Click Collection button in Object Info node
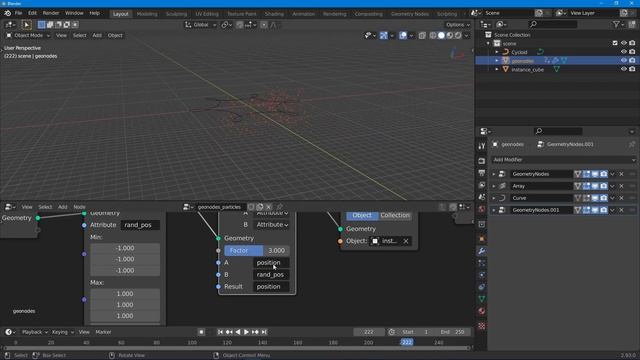 (395, 215)
